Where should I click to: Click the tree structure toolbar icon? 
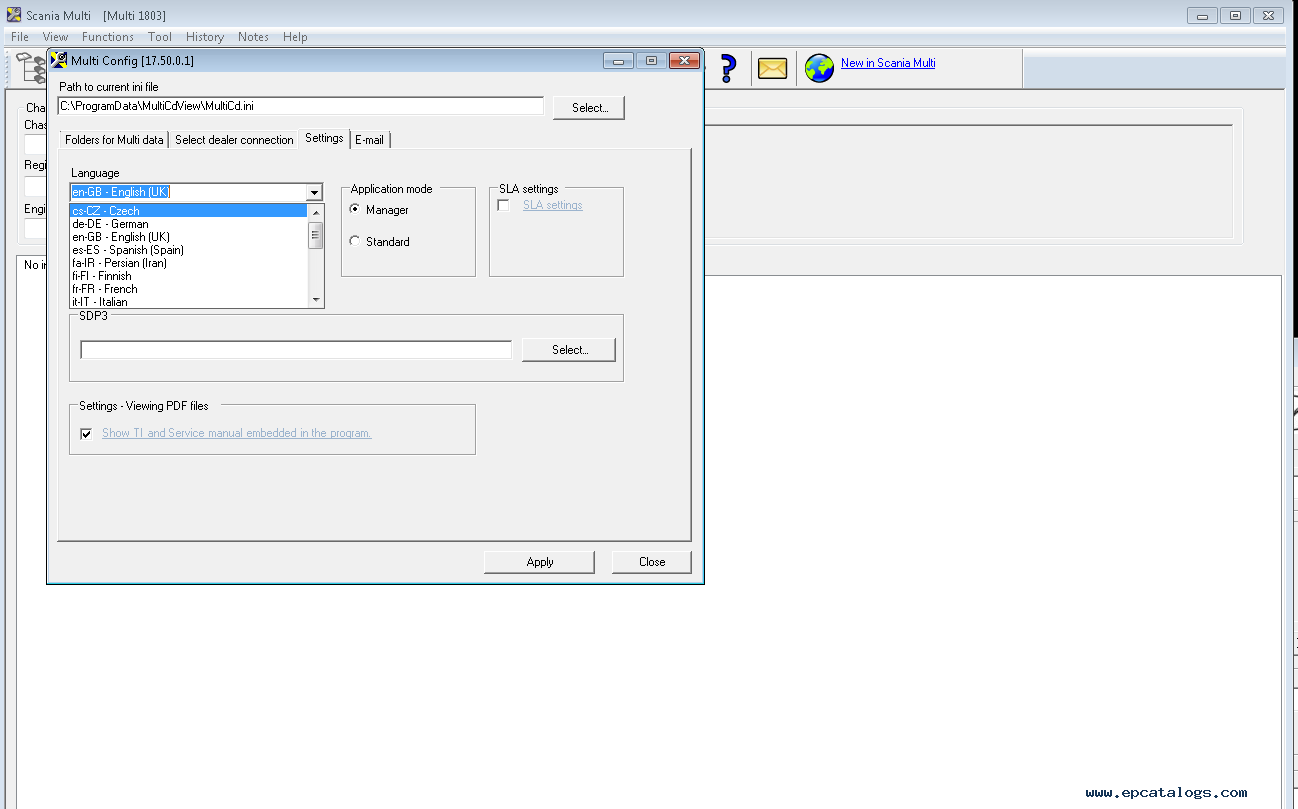(x=31, y=68)
